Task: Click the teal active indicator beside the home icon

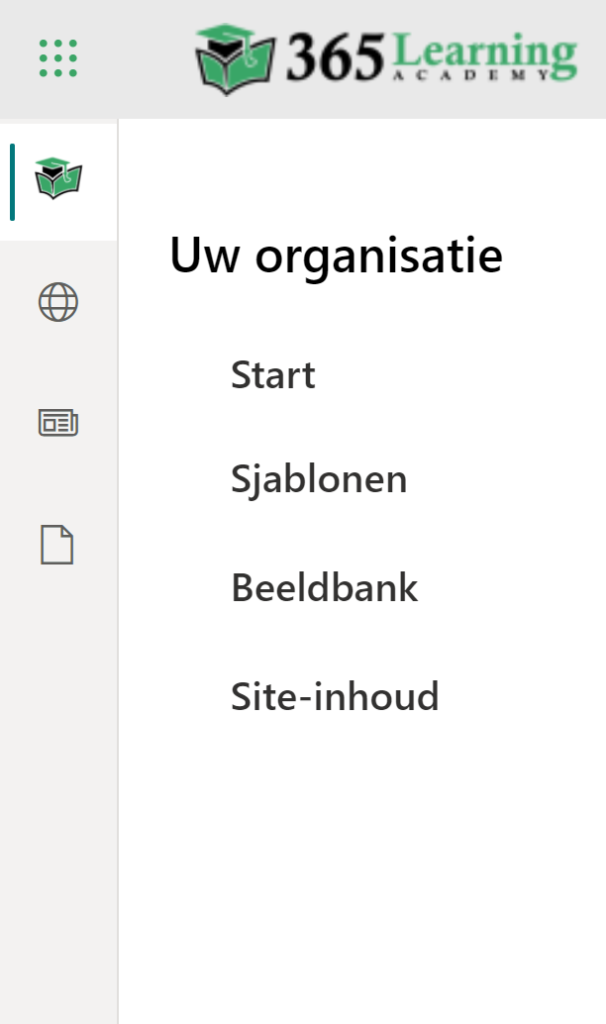Action: (x=12, y=181)
